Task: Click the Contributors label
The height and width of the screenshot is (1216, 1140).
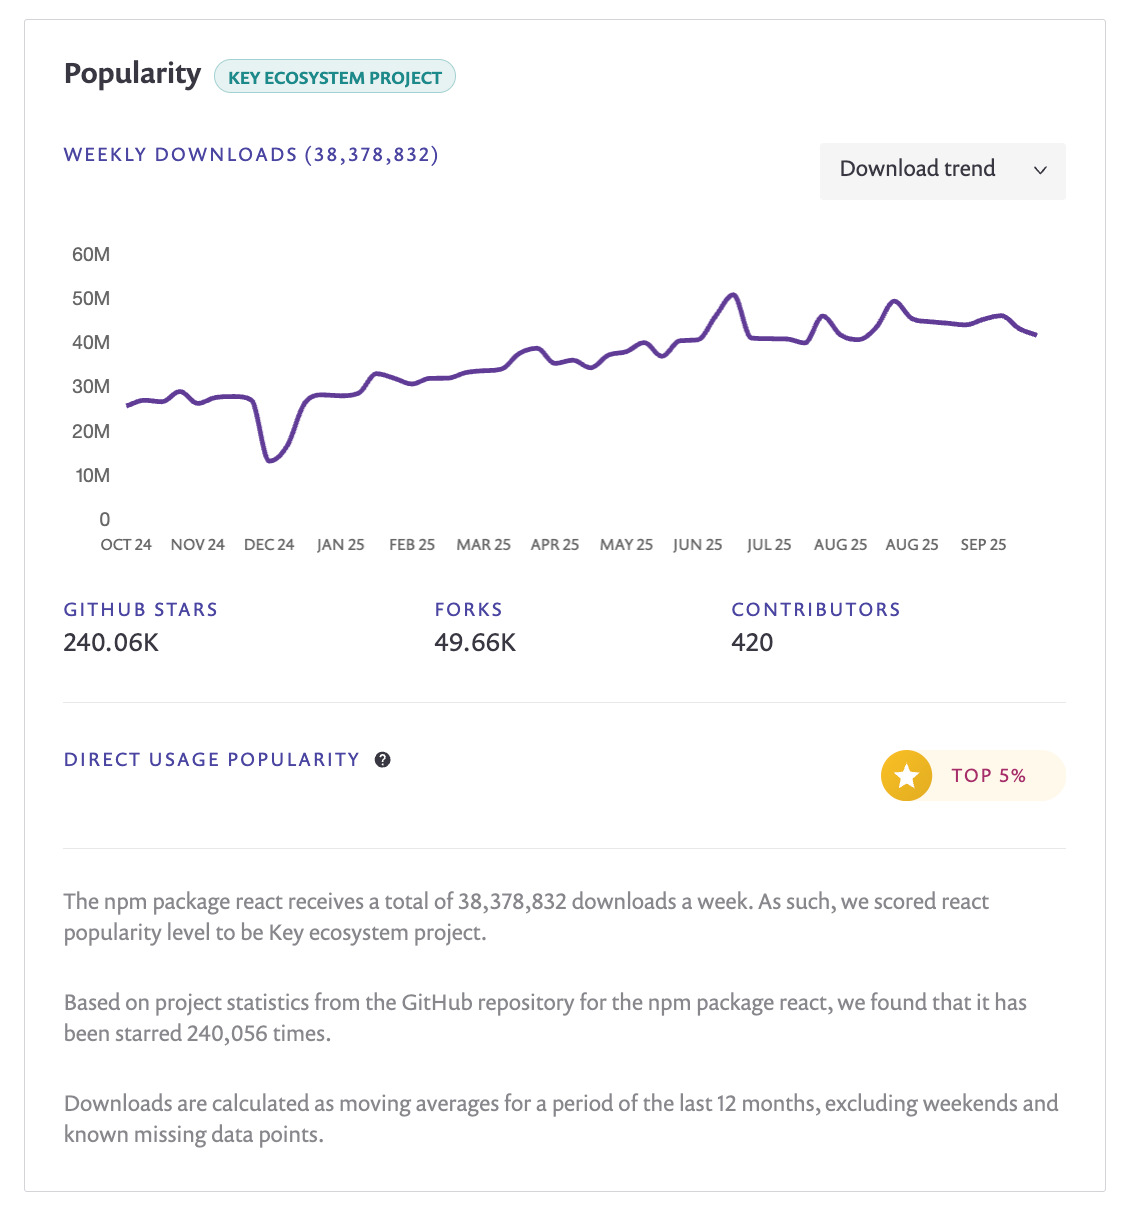Action: pos(816,610)
